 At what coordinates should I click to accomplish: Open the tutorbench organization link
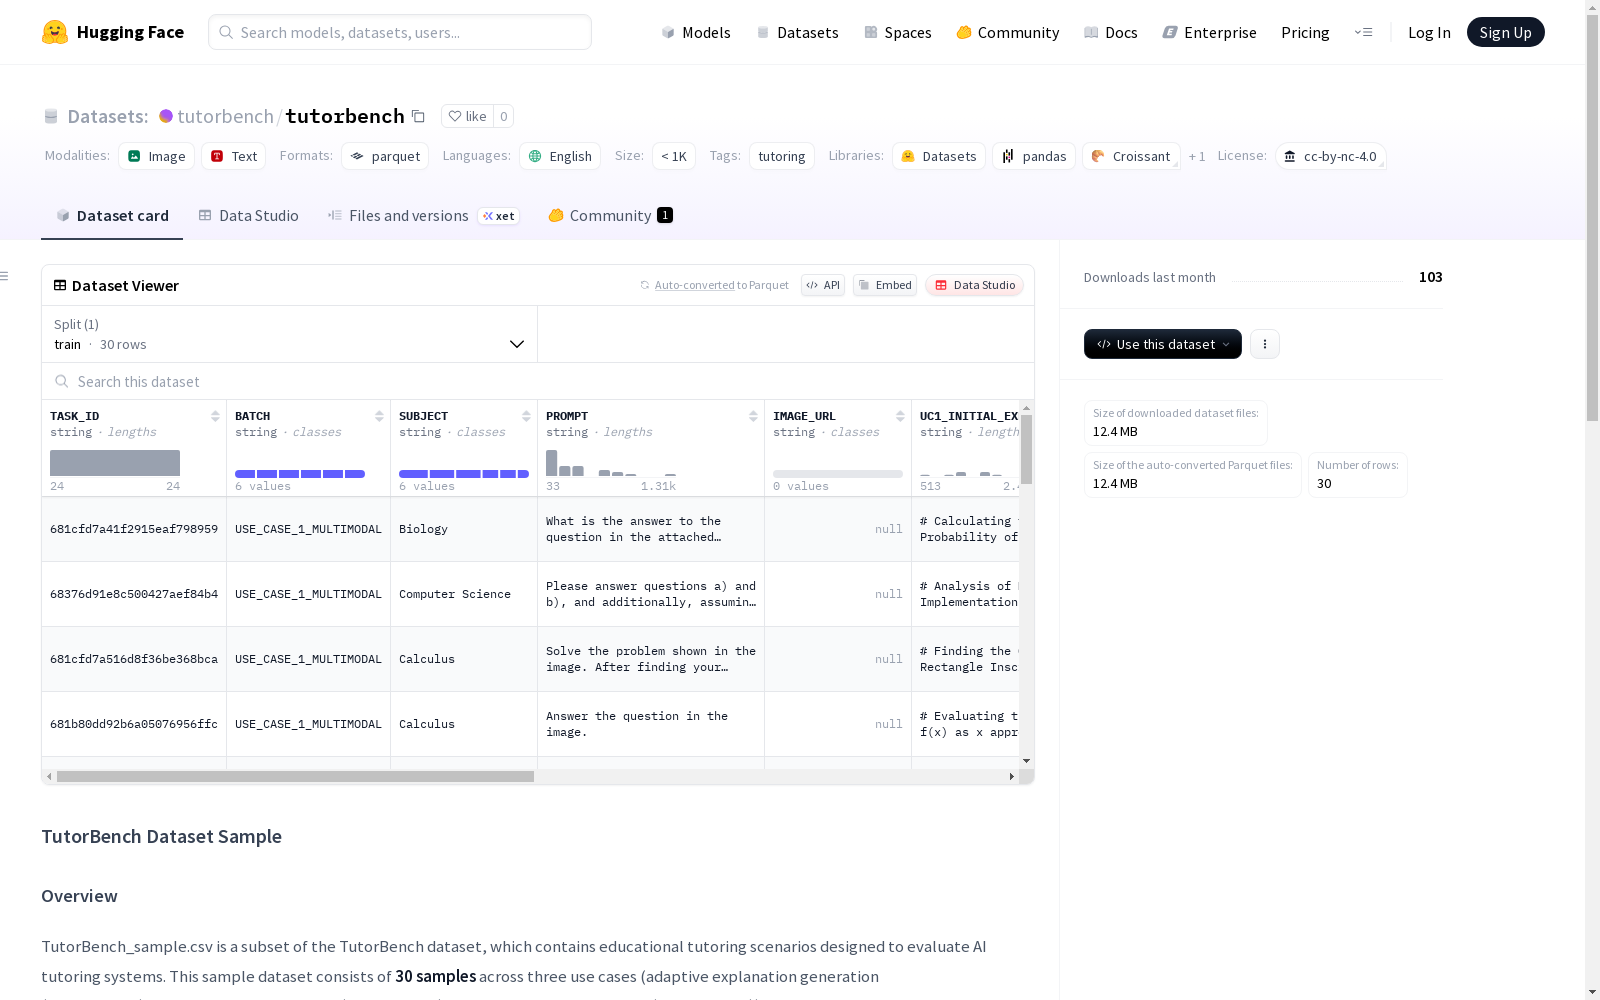pos(225,116)
